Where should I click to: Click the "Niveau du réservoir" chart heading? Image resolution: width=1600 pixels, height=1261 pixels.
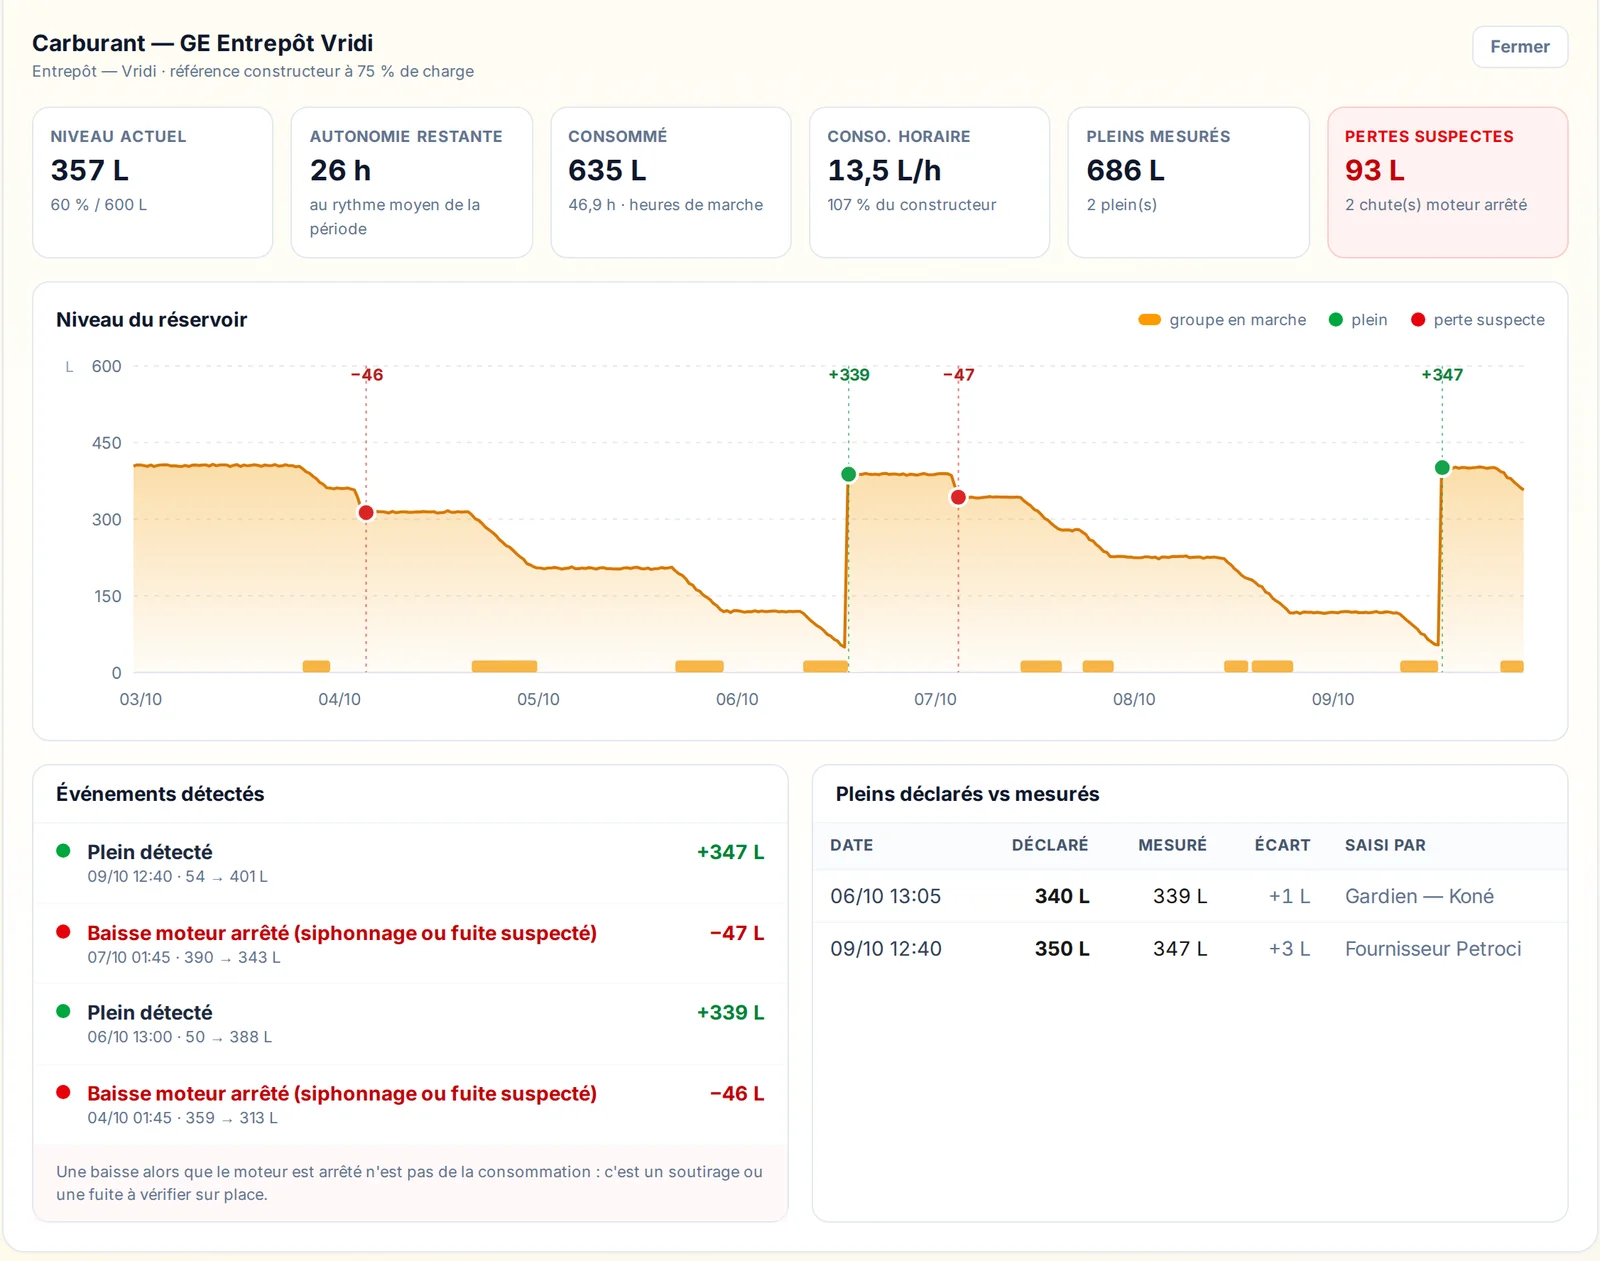[151, 320]
